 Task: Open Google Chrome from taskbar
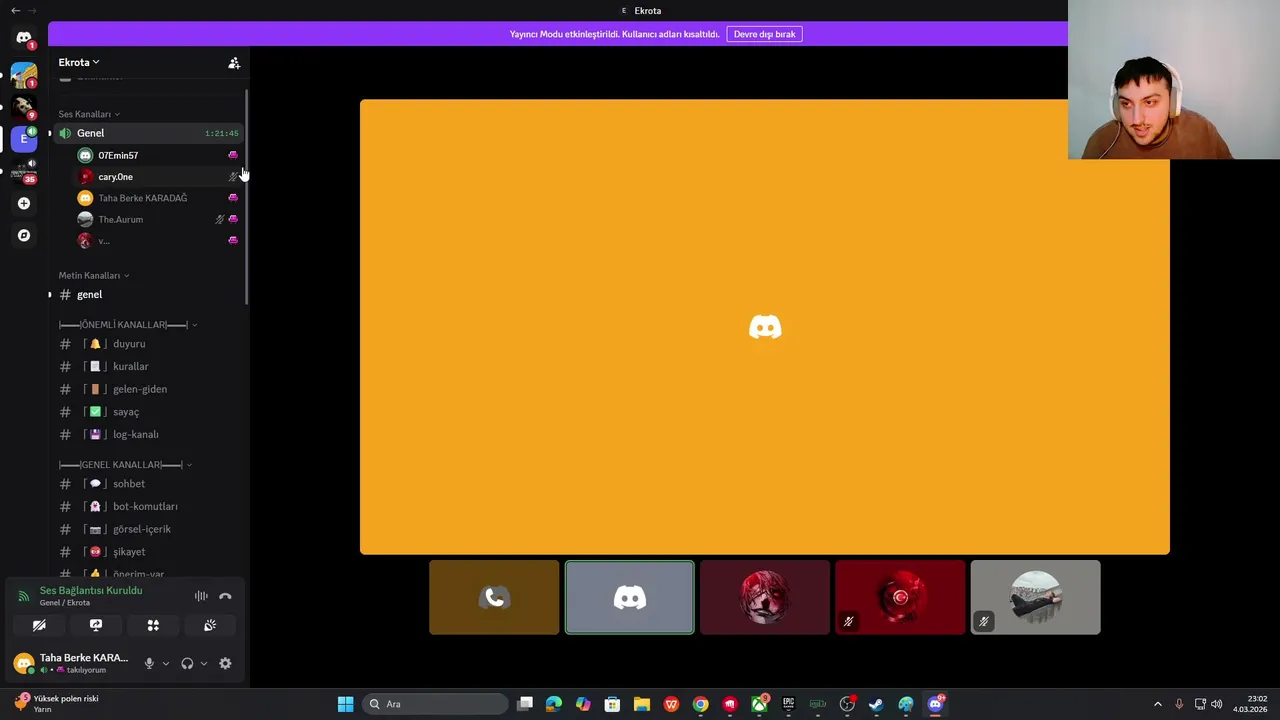point(700,704)
